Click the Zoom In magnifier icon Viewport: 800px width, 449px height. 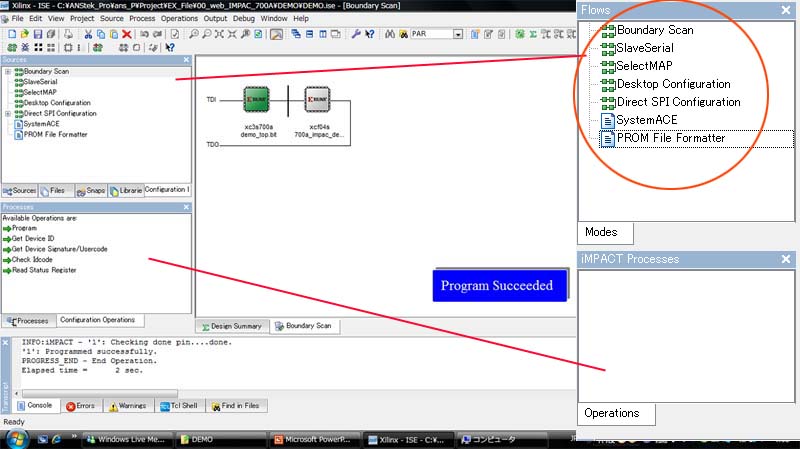click(x=193, y=34)
